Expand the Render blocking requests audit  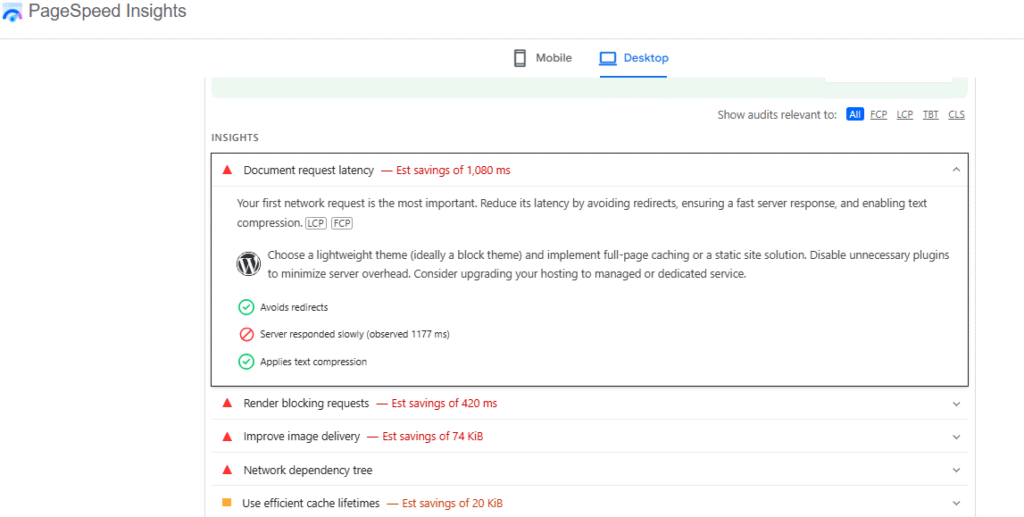(x=956, y=404)
